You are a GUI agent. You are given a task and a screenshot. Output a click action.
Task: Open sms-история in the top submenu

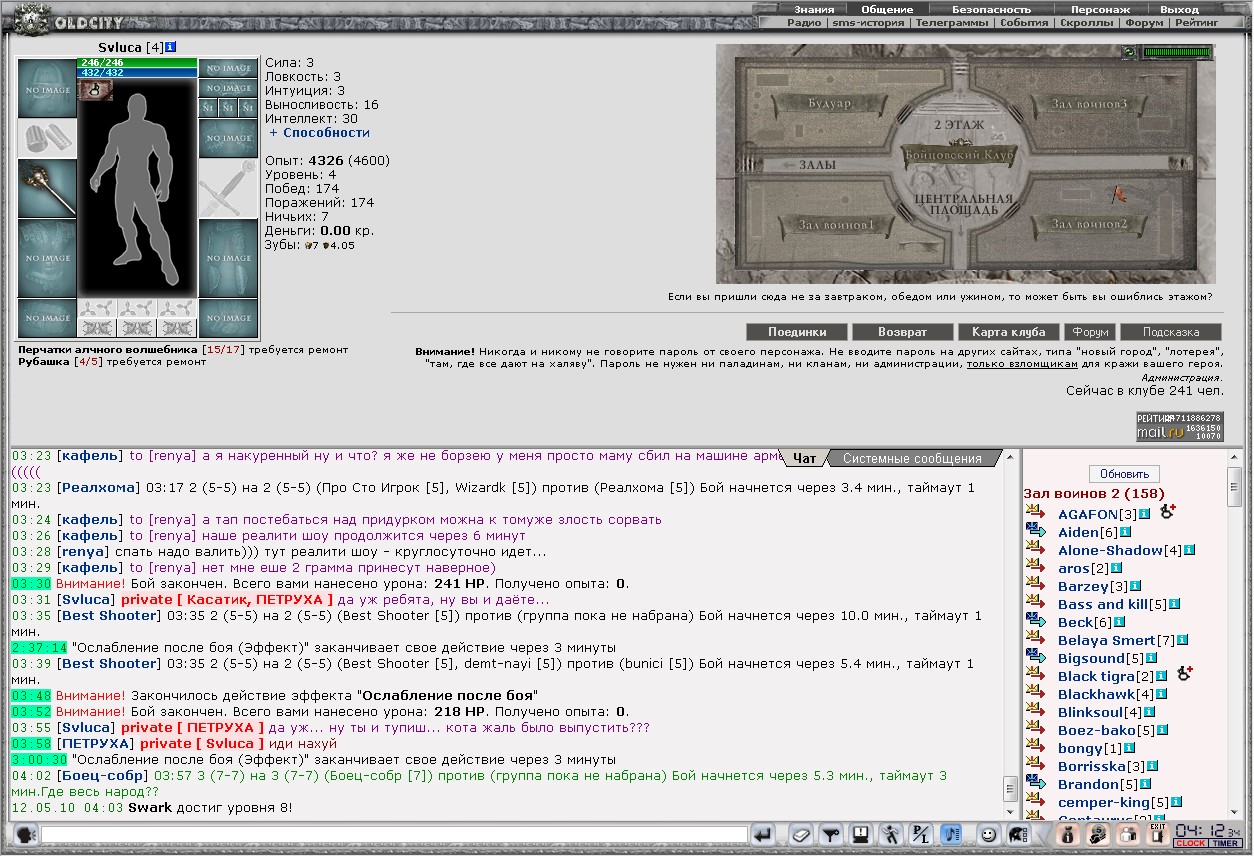pyautogui.click(x=867, y=22)
